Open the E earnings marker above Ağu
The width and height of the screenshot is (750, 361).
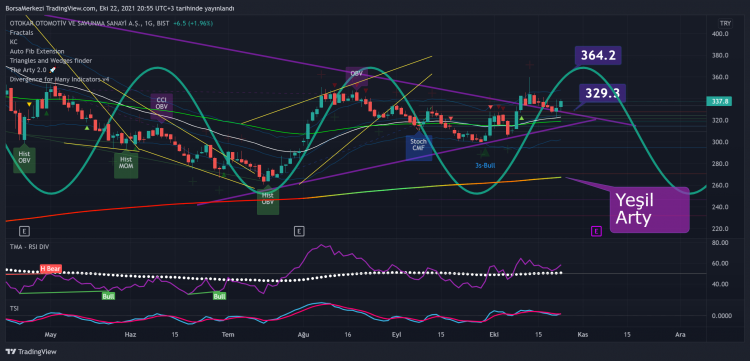pyautogui.click(x=299, y=232)
